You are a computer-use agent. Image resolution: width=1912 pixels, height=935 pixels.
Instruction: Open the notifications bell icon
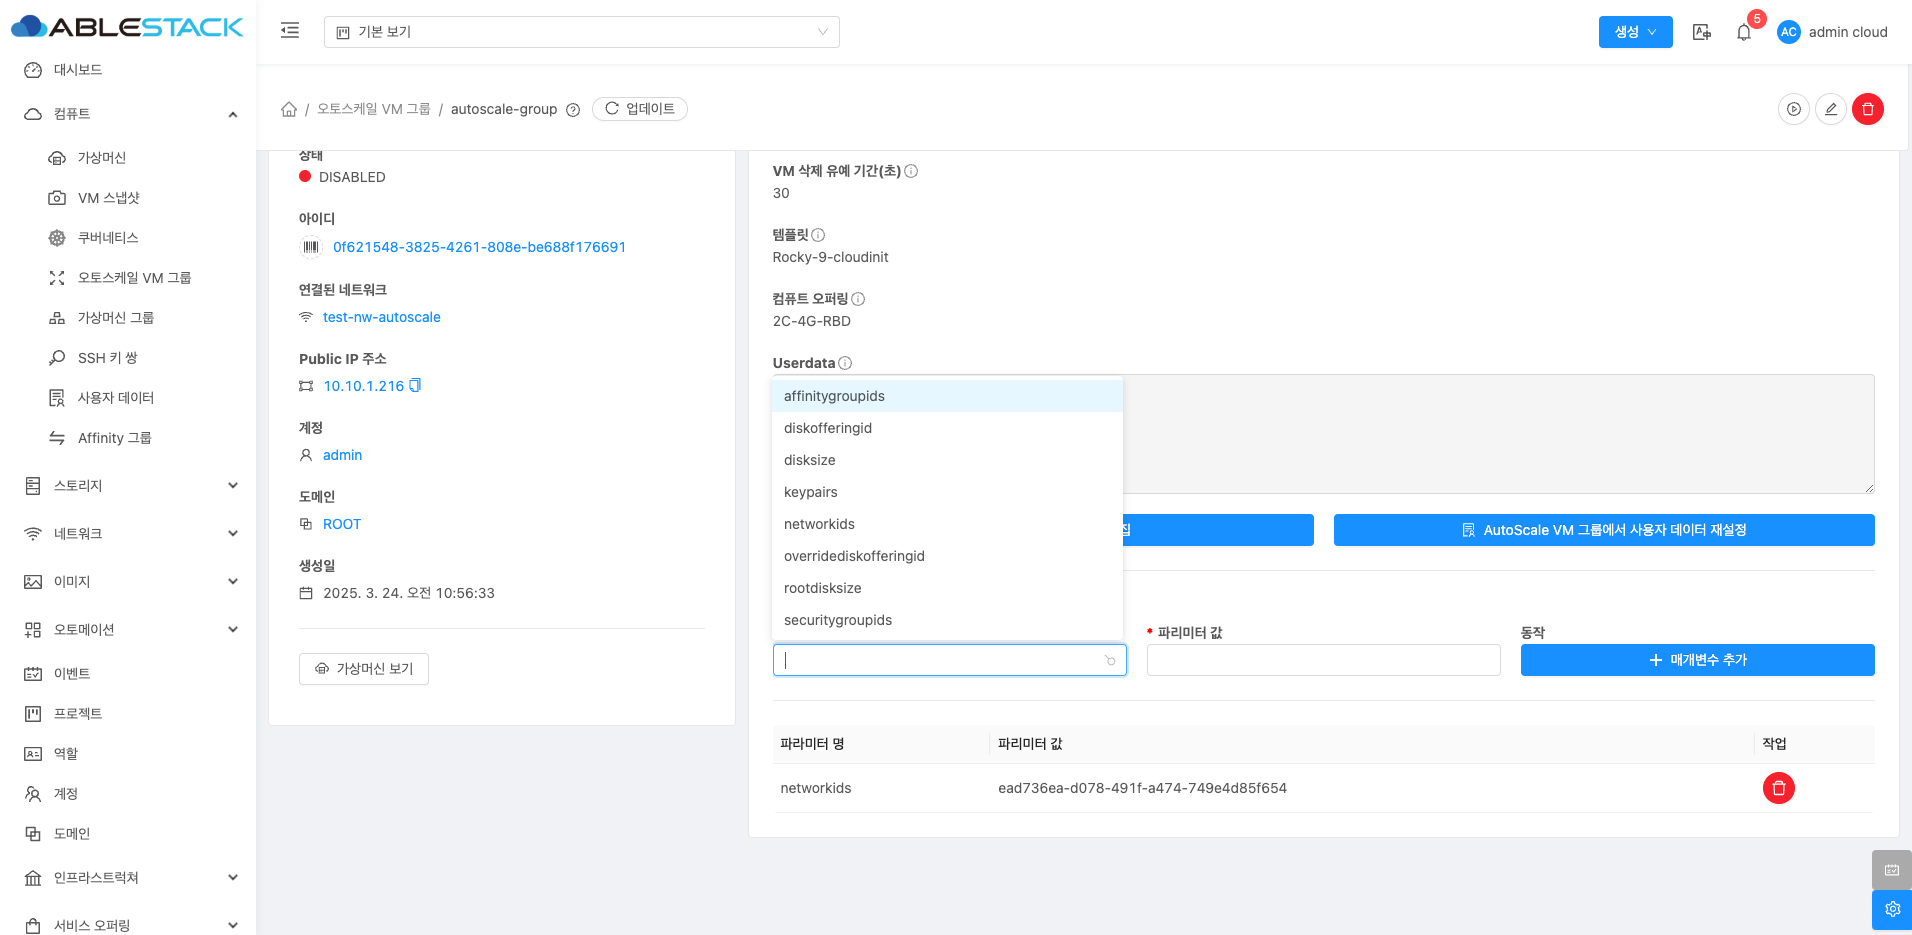[x=1743, y=32]
